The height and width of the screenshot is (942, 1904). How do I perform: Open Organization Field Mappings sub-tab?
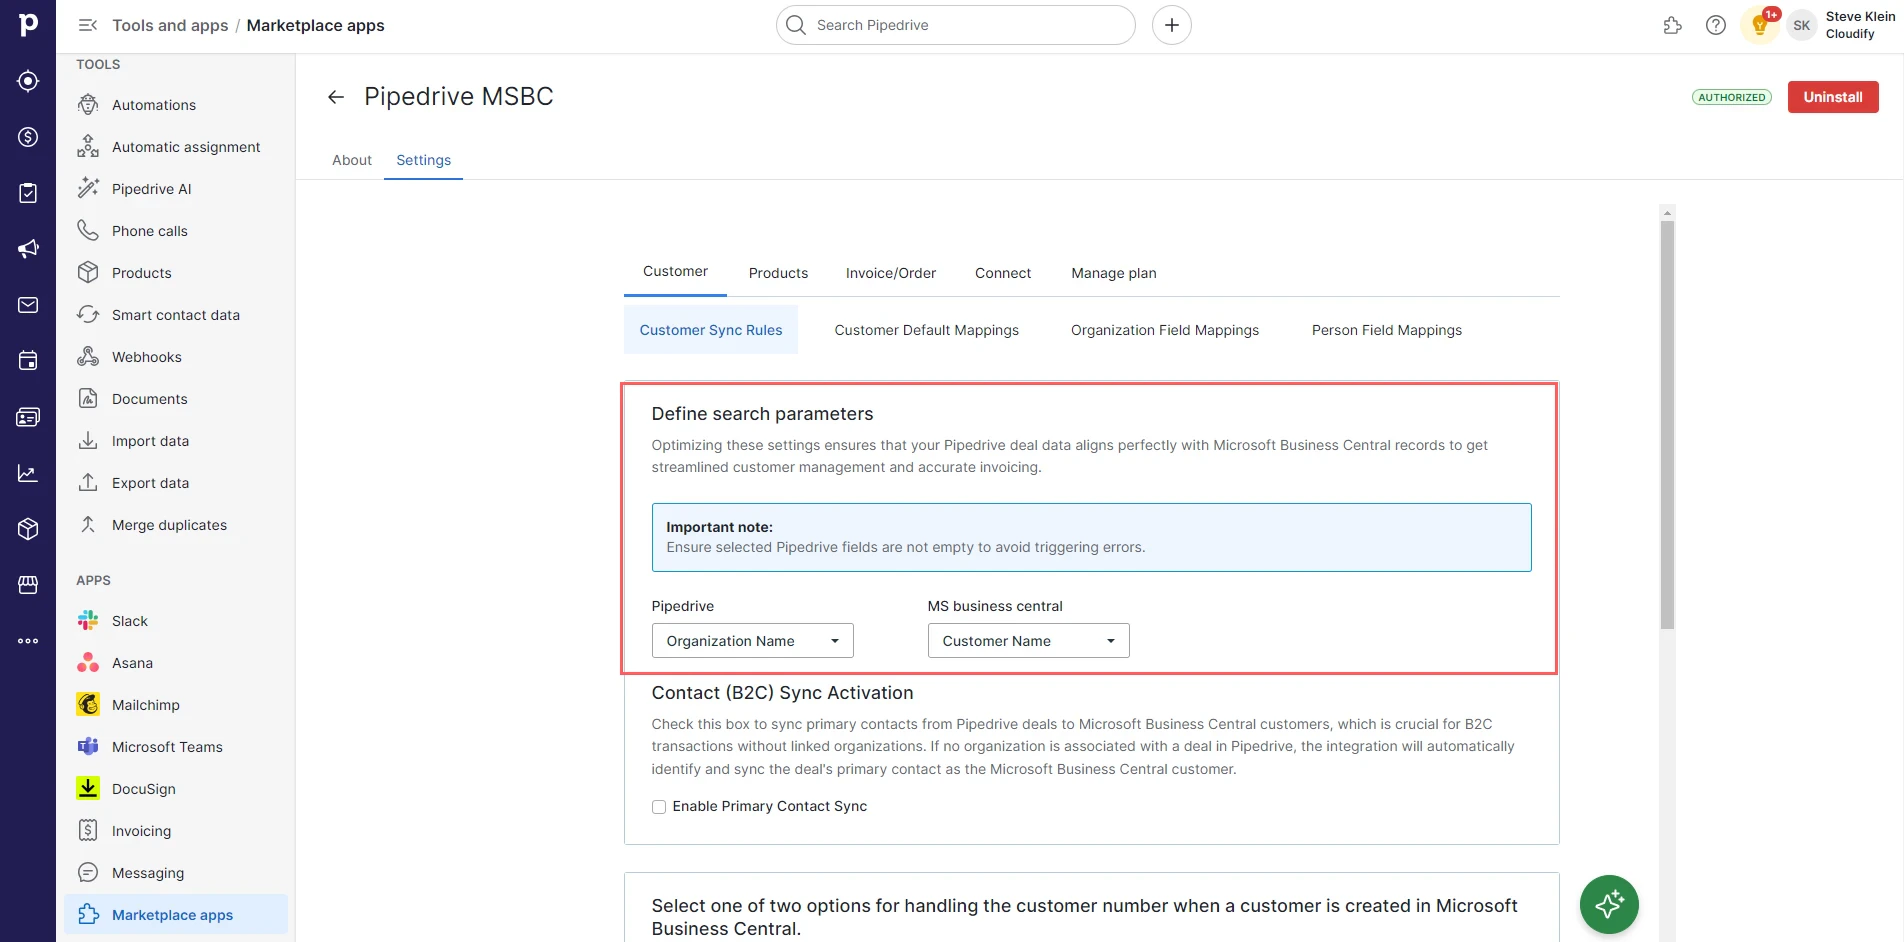tap(1165, 330)
